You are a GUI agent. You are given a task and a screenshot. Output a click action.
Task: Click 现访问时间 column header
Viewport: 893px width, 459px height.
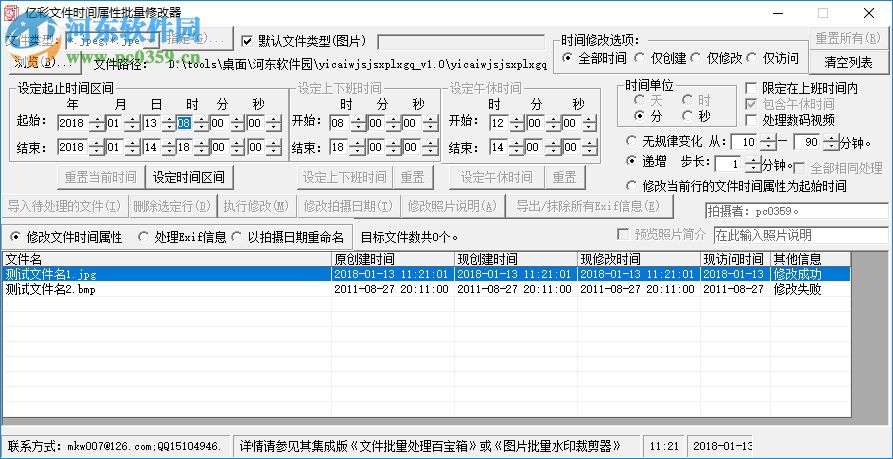pyautogui.click(x=735, y=260)
